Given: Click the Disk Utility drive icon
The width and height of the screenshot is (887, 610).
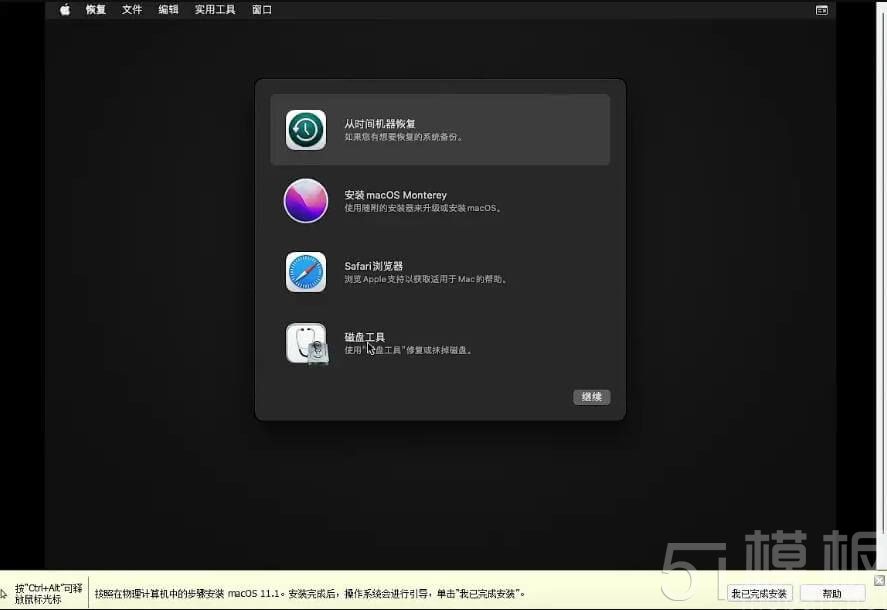Looking at the screenshot, I should [305, 343].
